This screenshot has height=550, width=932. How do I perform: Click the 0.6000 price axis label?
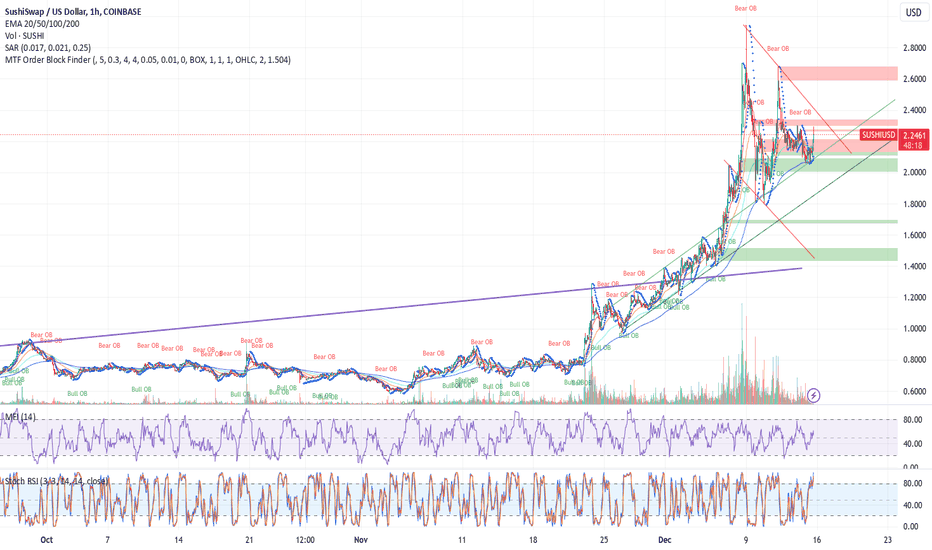914,391
